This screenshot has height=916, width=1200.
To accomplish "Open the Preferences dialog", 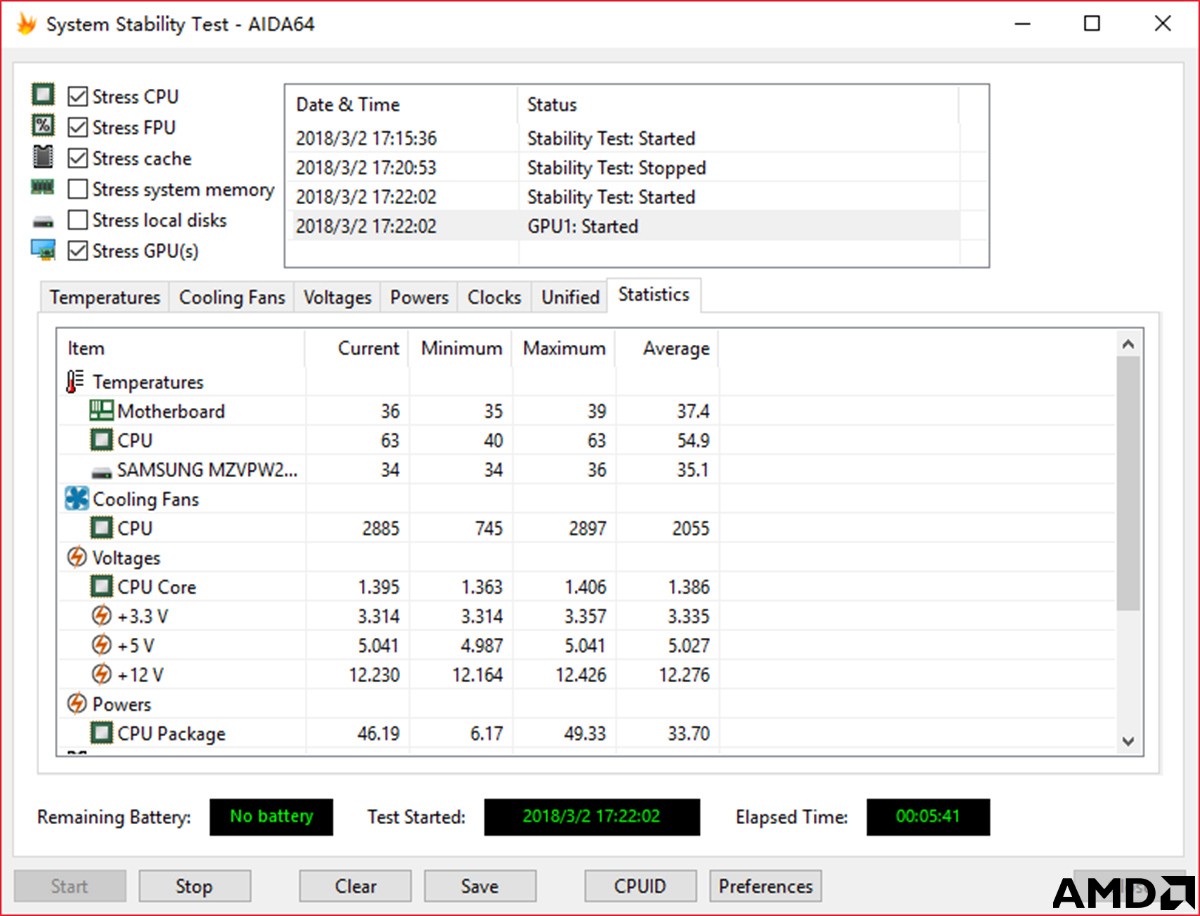I will (766, 886).
